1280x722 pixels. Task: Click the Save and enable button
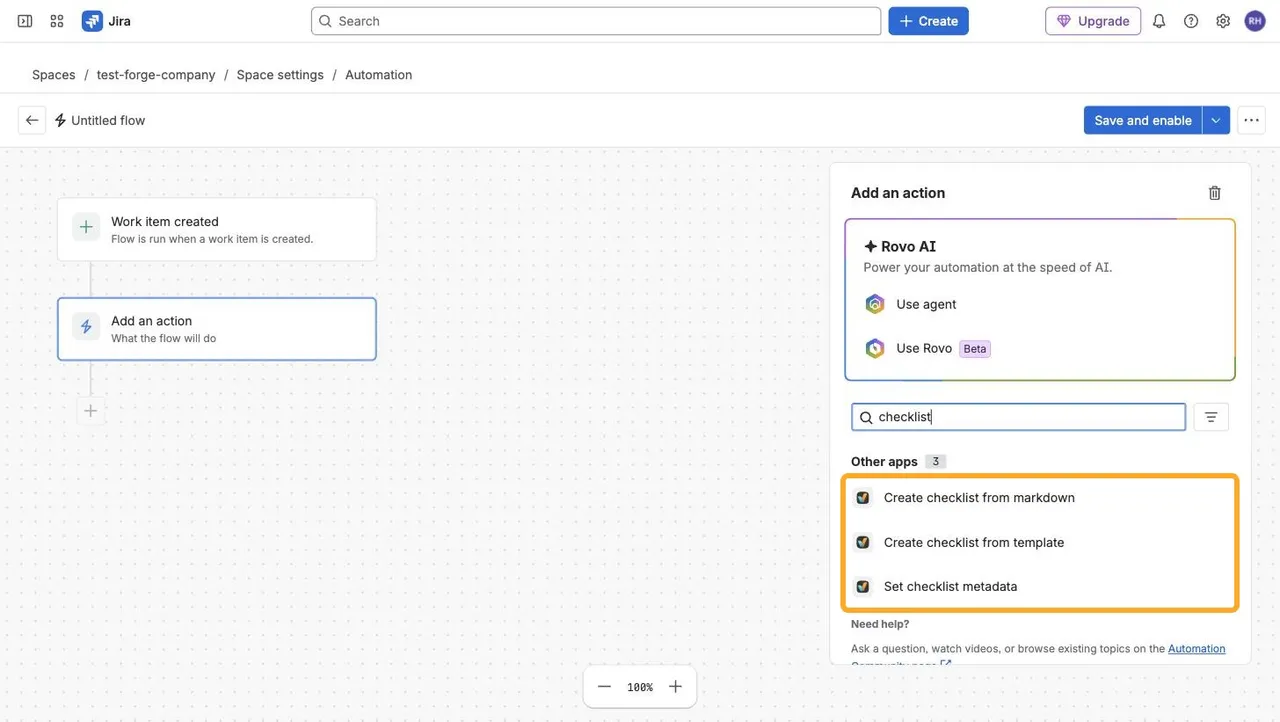click(x=1143, y=120)
